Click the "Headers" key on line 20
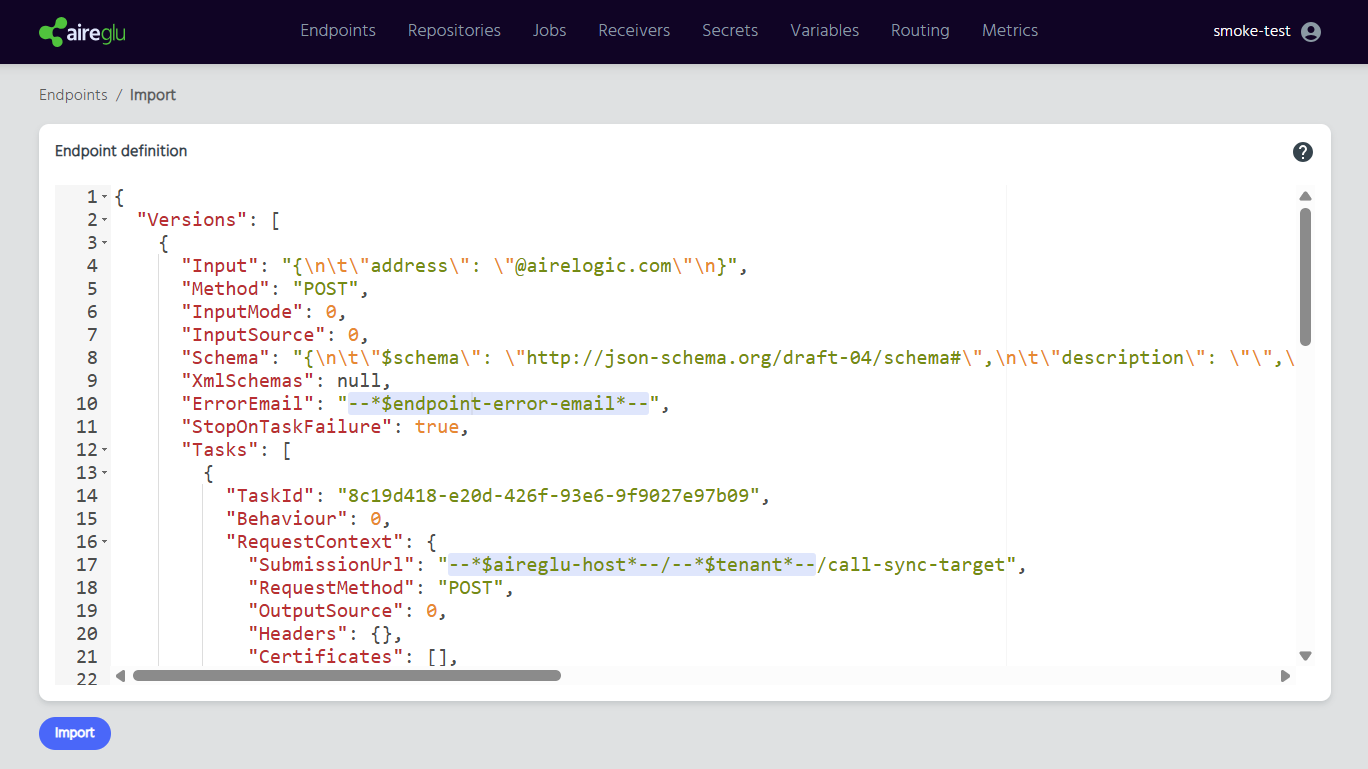This screenshot has height=769, width=1368. (x=298, y=634)
